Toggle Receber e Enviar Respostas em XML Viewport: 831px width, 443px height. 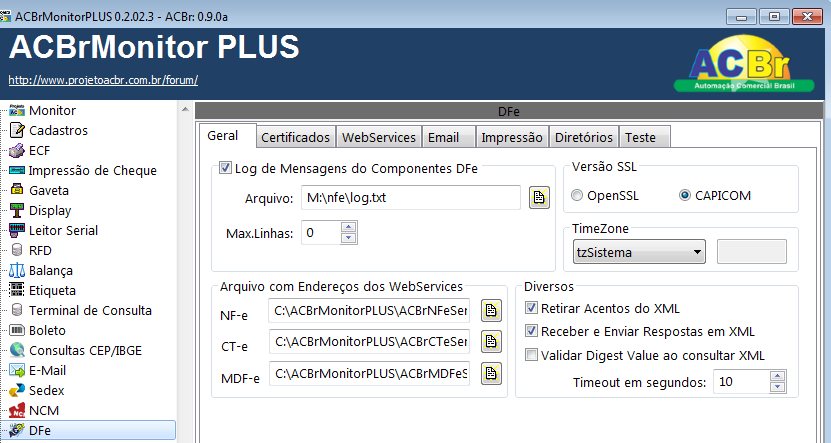tap(531, 331)
